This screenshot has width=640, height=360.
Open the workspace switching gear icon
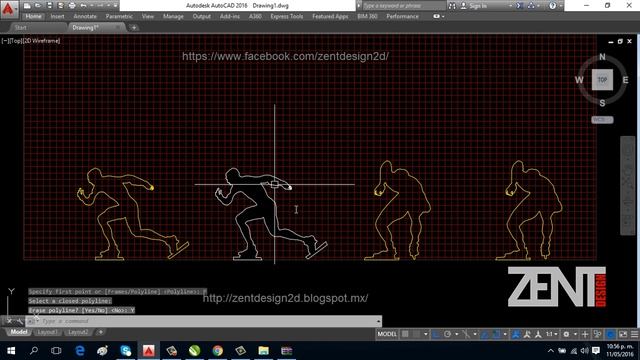[x=566, y=334]
